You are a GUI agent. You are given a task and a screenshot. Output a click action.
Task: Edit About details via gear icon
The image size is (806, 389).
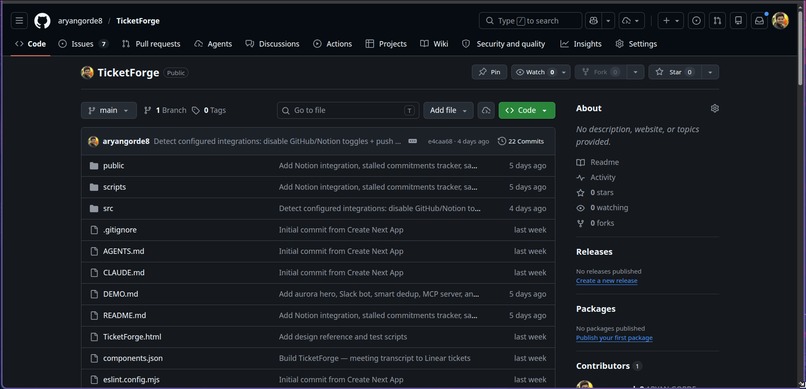(715, 108)
